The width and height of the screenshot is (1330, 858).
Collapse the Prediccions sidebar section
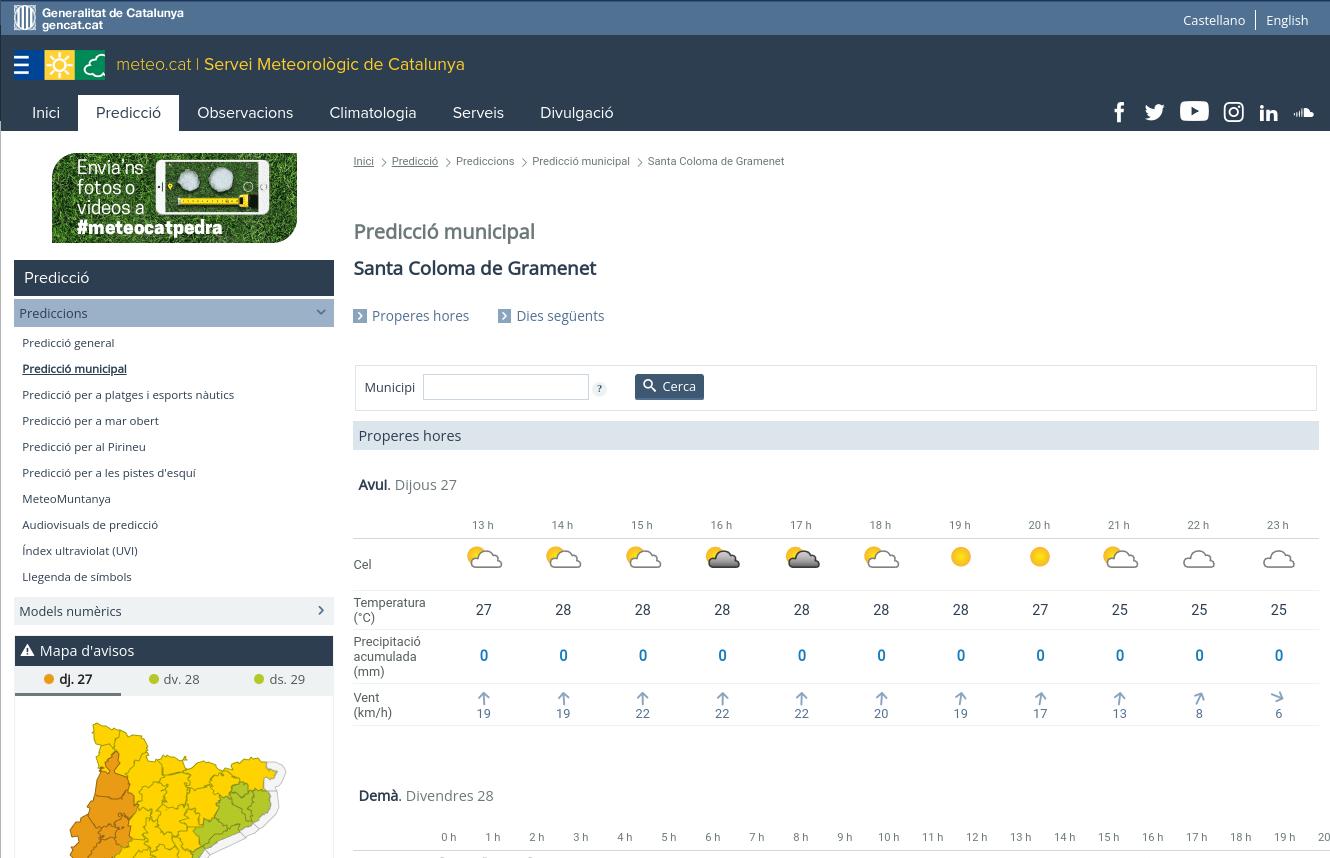321,313
